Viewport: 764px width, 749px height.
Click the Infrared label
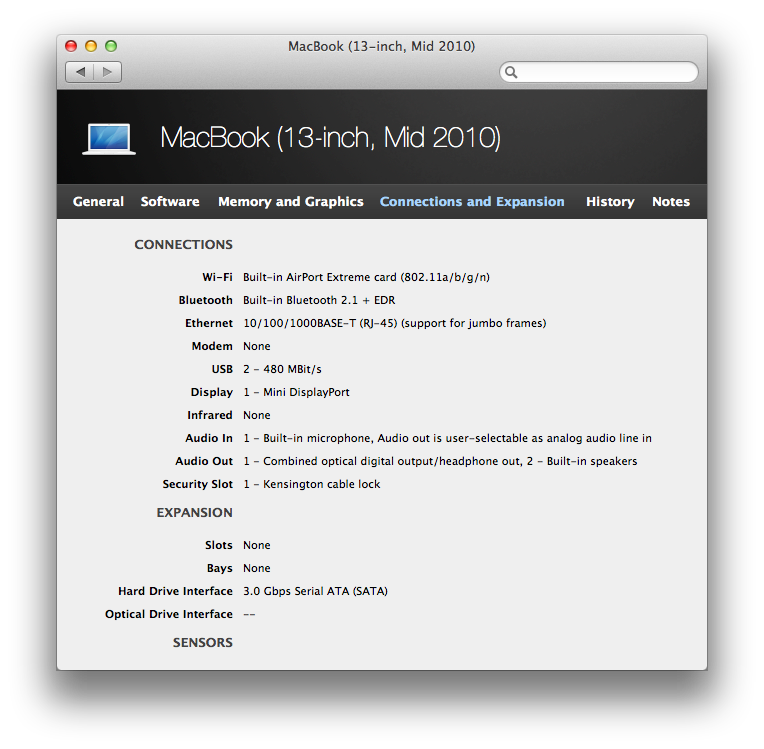(210, 415)
